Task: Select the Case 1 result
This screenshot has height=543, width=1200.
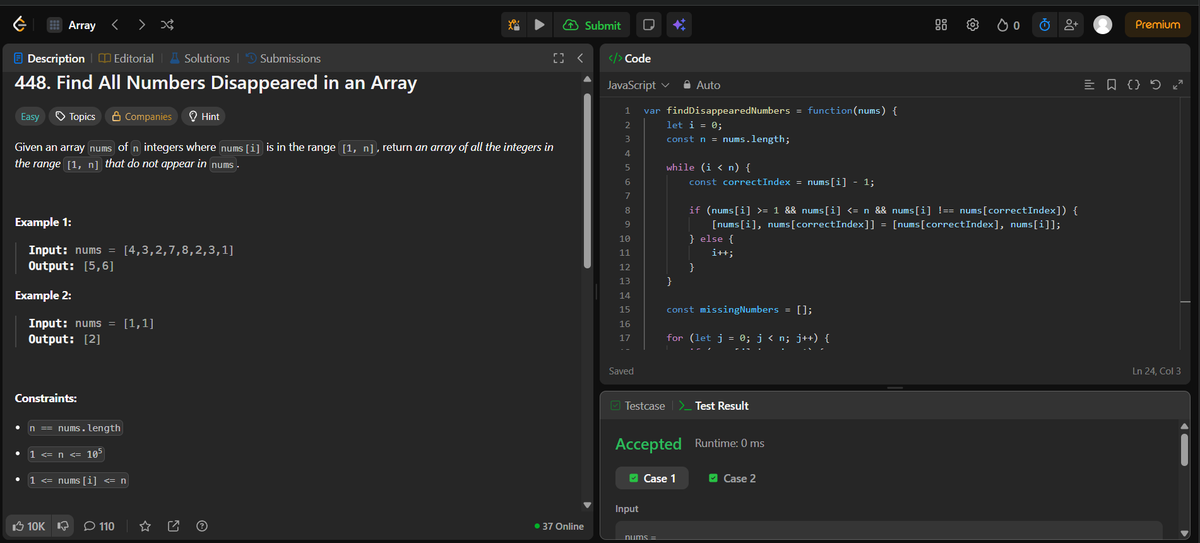Action: (x=651, y=478)
